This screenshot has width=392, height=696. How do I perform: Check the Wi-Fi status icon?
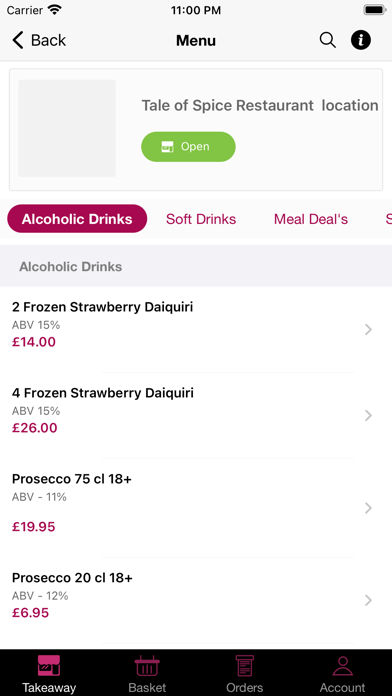[55, 10]
